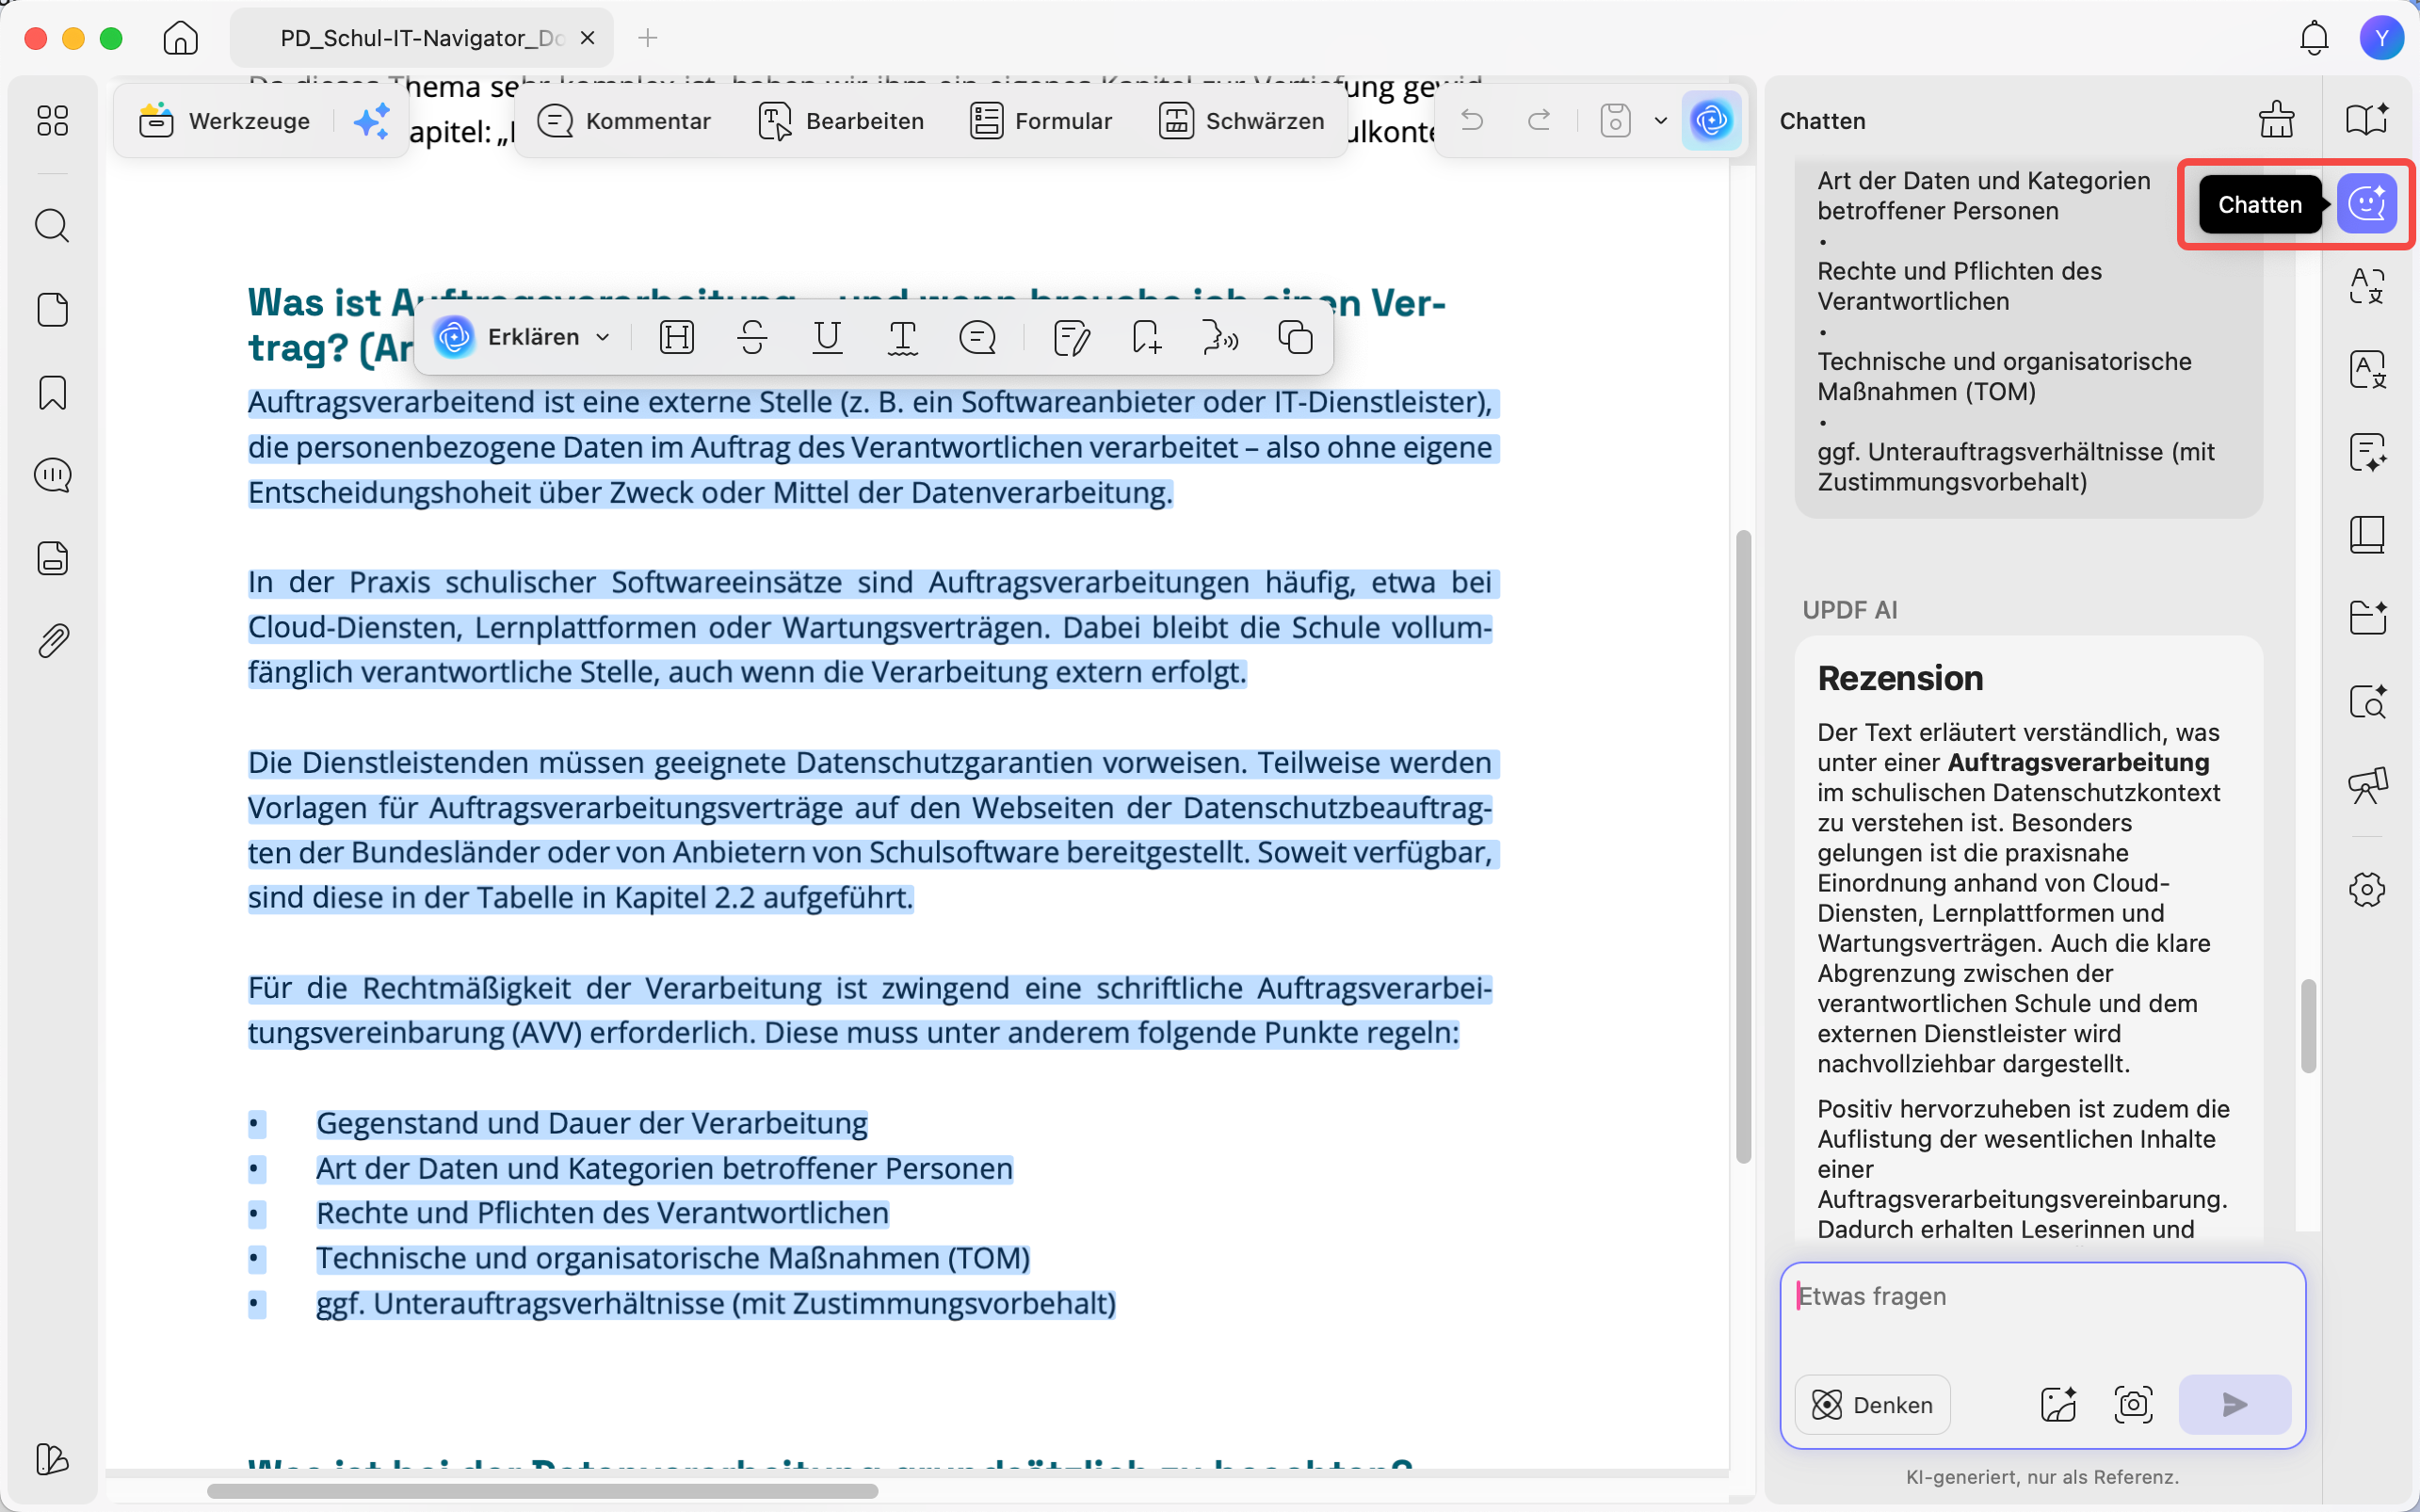Close the PD_Schul-IT-Navigator tab
The image size is (2420, 1512).
click(588, 38)
